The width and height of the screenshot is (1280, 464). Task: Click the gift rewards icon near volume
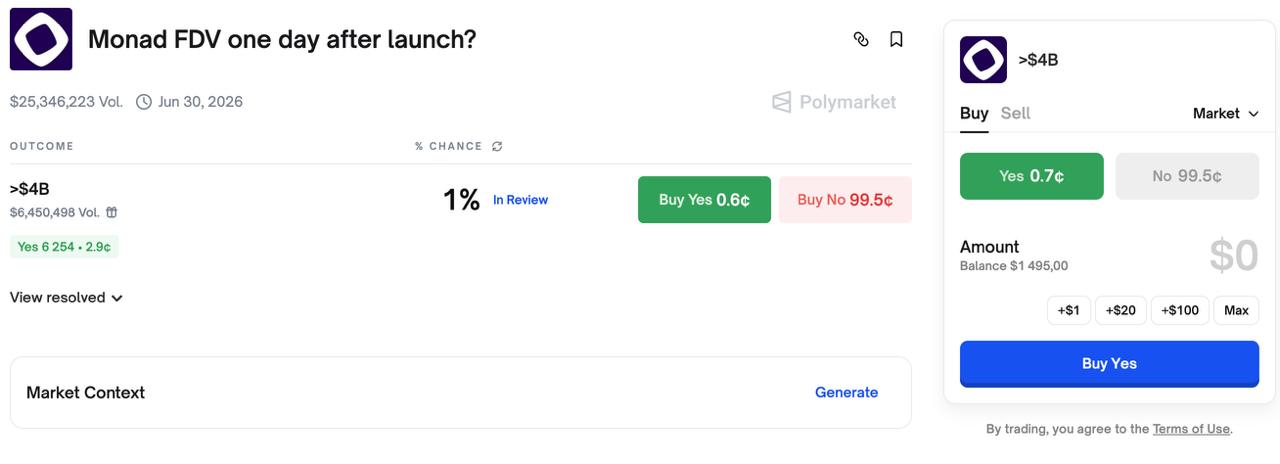click(x=112, y=212)
